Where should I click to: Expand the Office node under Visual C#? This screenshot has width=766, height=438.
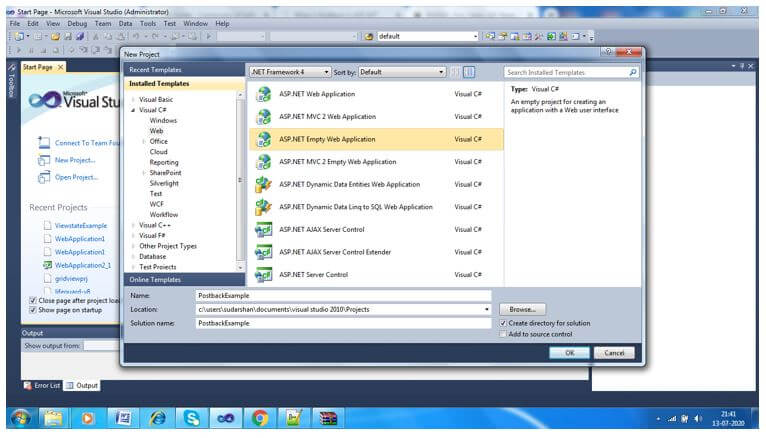(144, 142)
